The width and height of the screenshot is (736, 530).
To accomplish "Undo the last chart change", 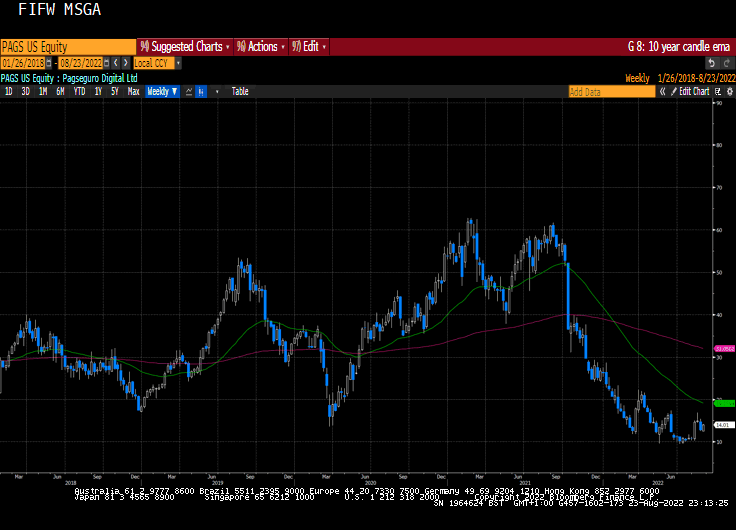I will pos(712,63).
